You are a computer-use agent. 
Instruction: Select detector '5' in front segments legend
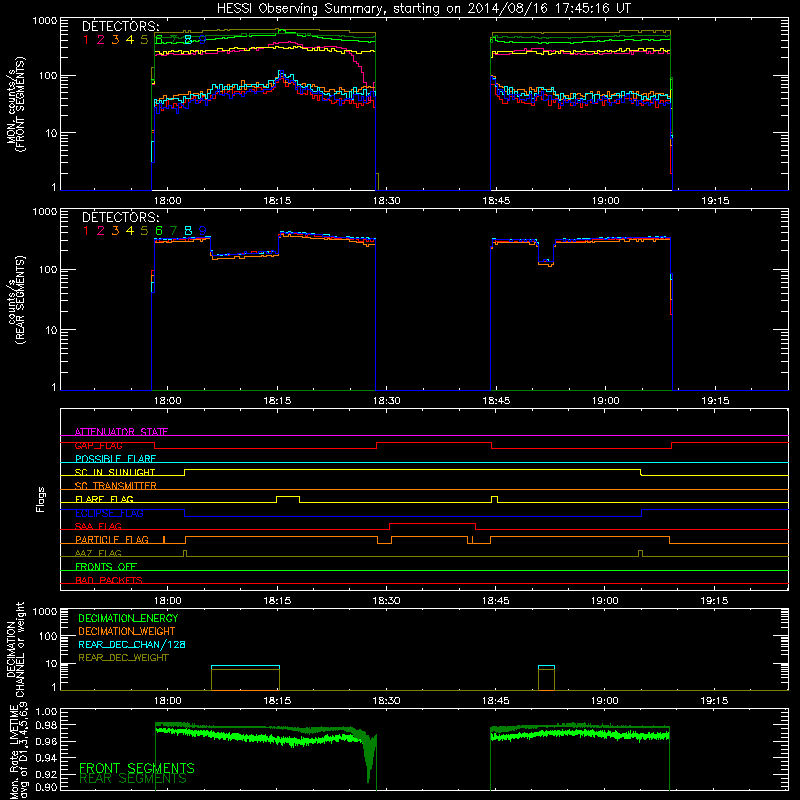(144, 39)
